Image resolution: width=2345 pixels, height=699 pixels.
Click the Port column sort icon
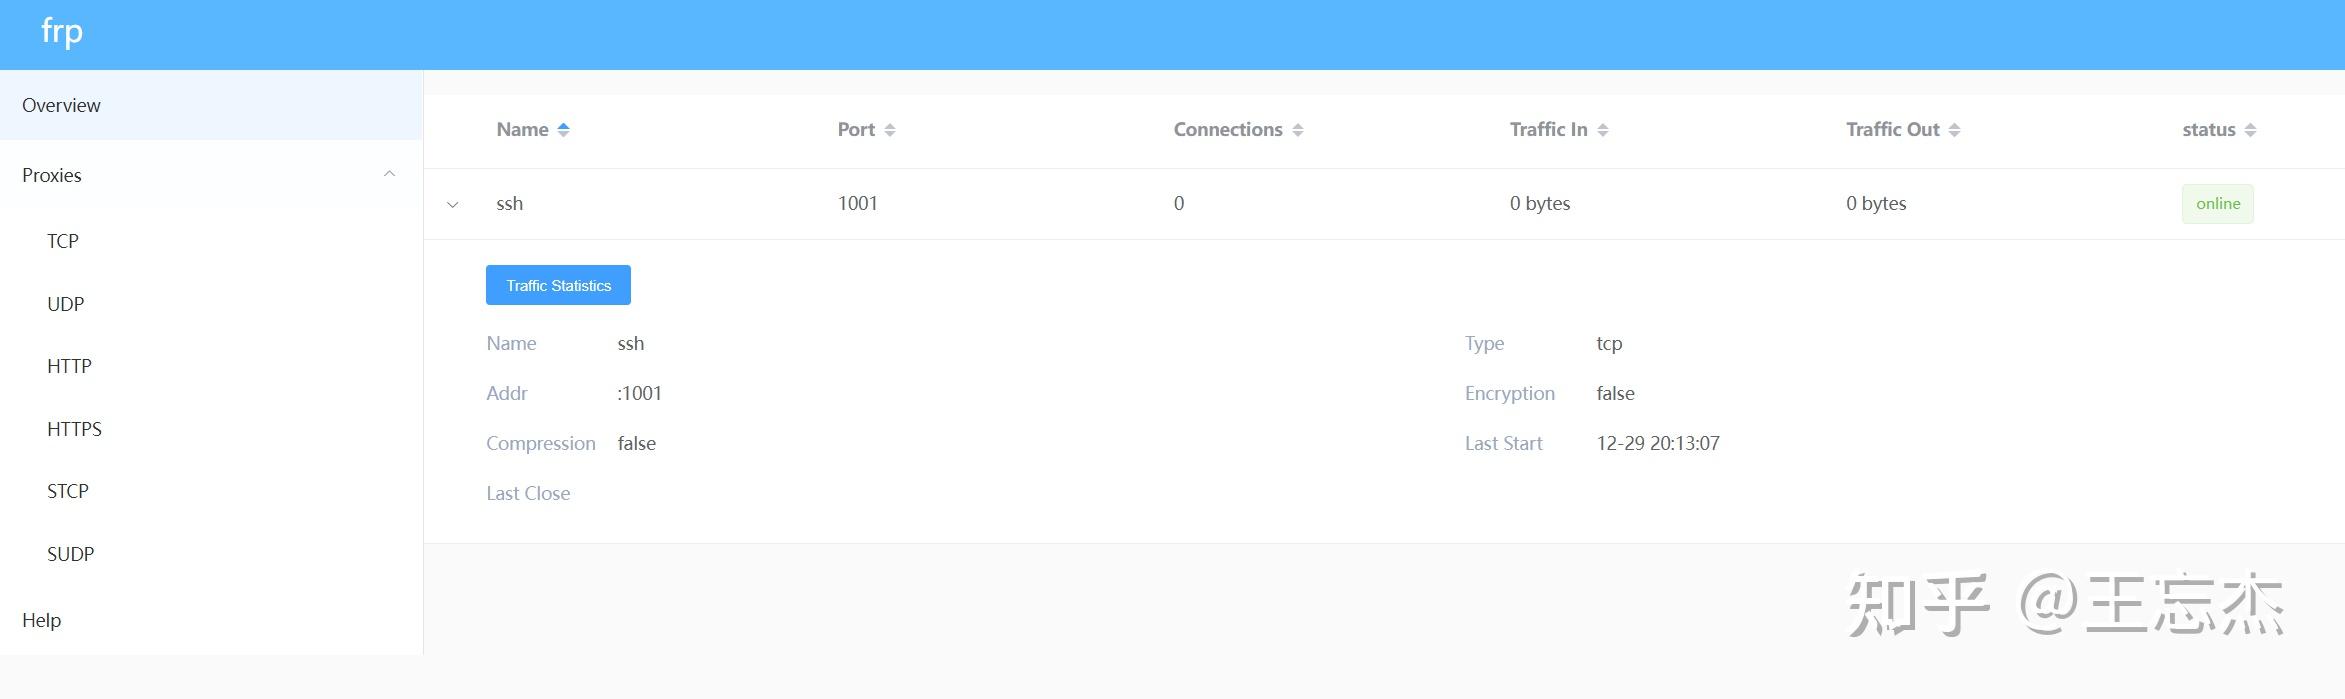(890, 130)
